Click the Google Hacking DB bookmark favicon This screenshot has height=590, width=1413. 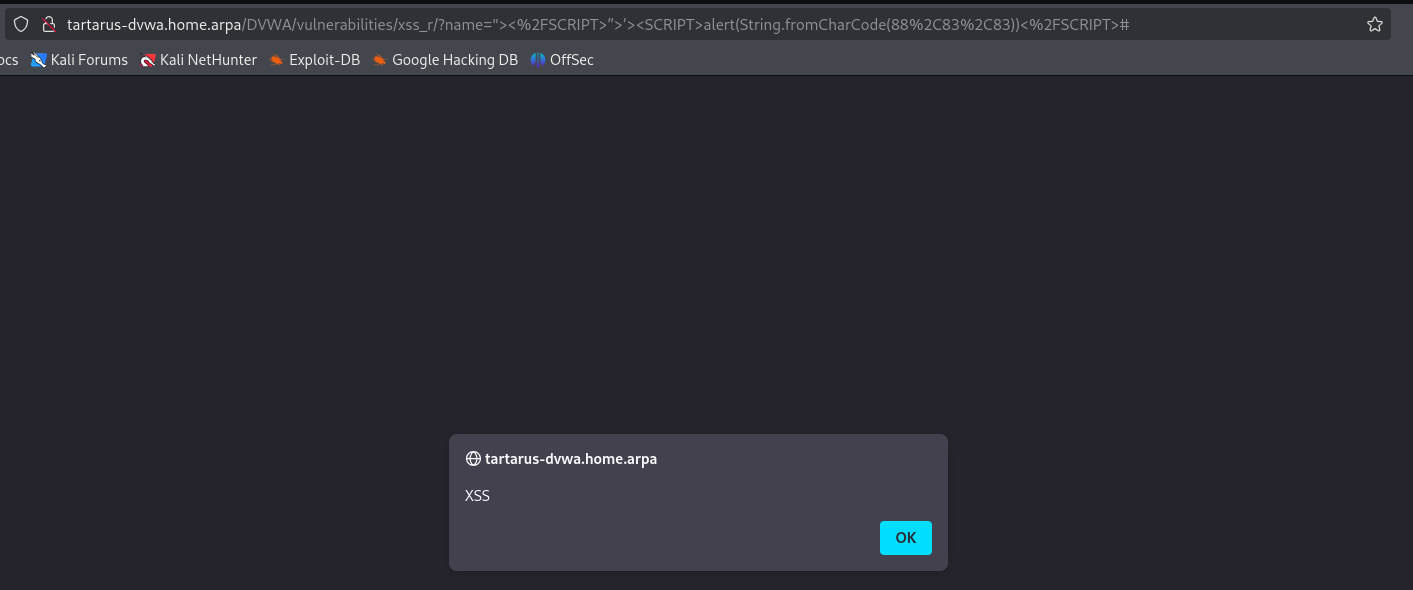pos(380,60)
